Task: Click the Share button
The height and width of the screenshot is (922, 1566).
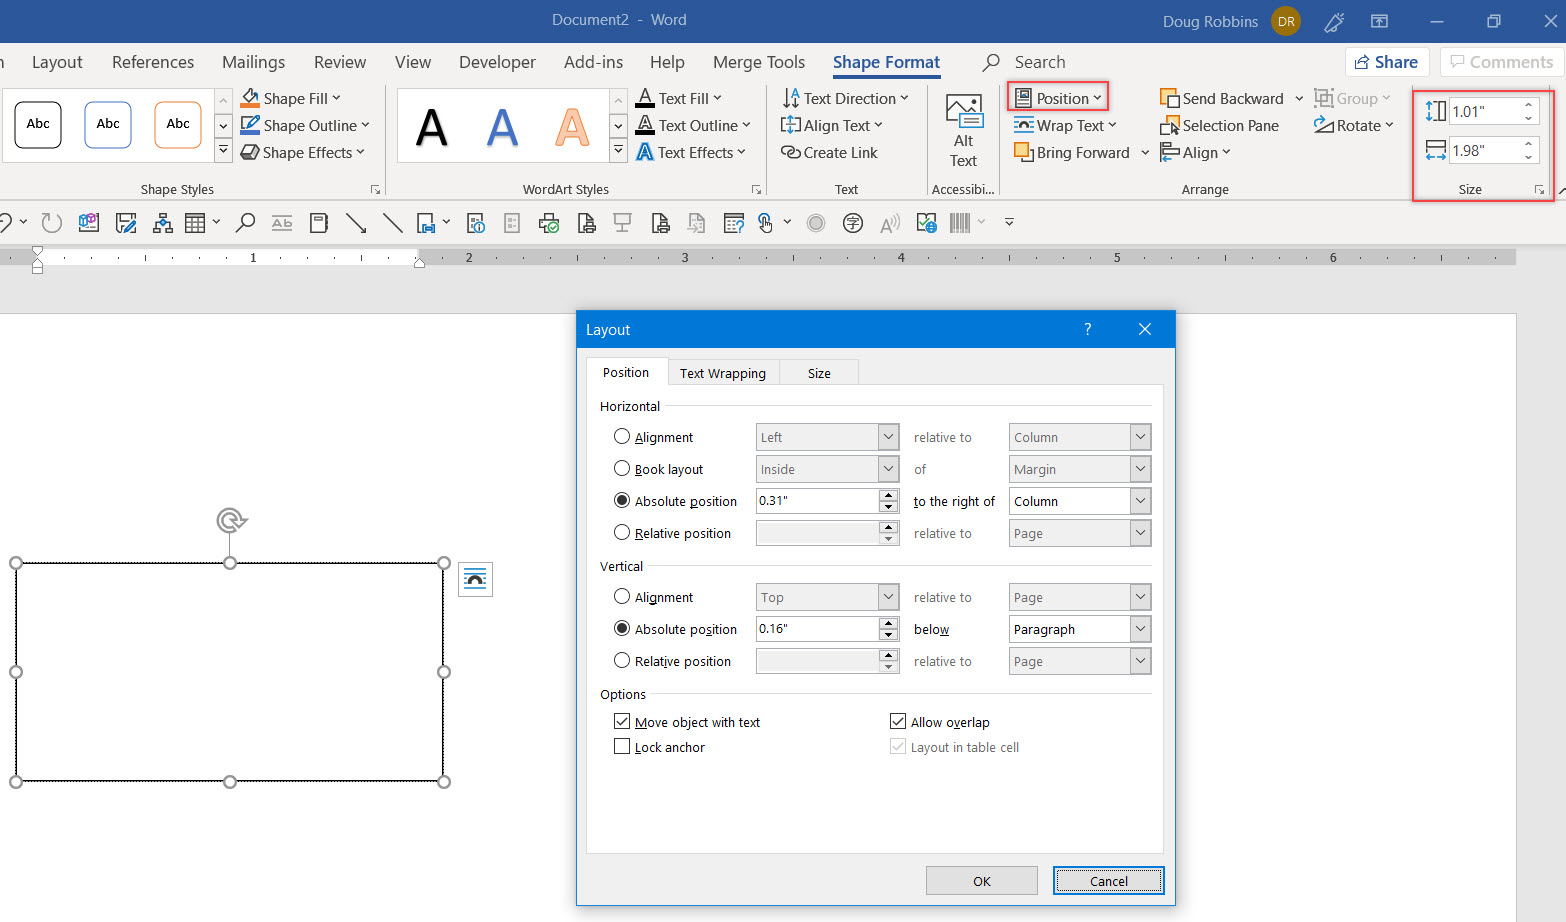Action: pos(1387,62)
